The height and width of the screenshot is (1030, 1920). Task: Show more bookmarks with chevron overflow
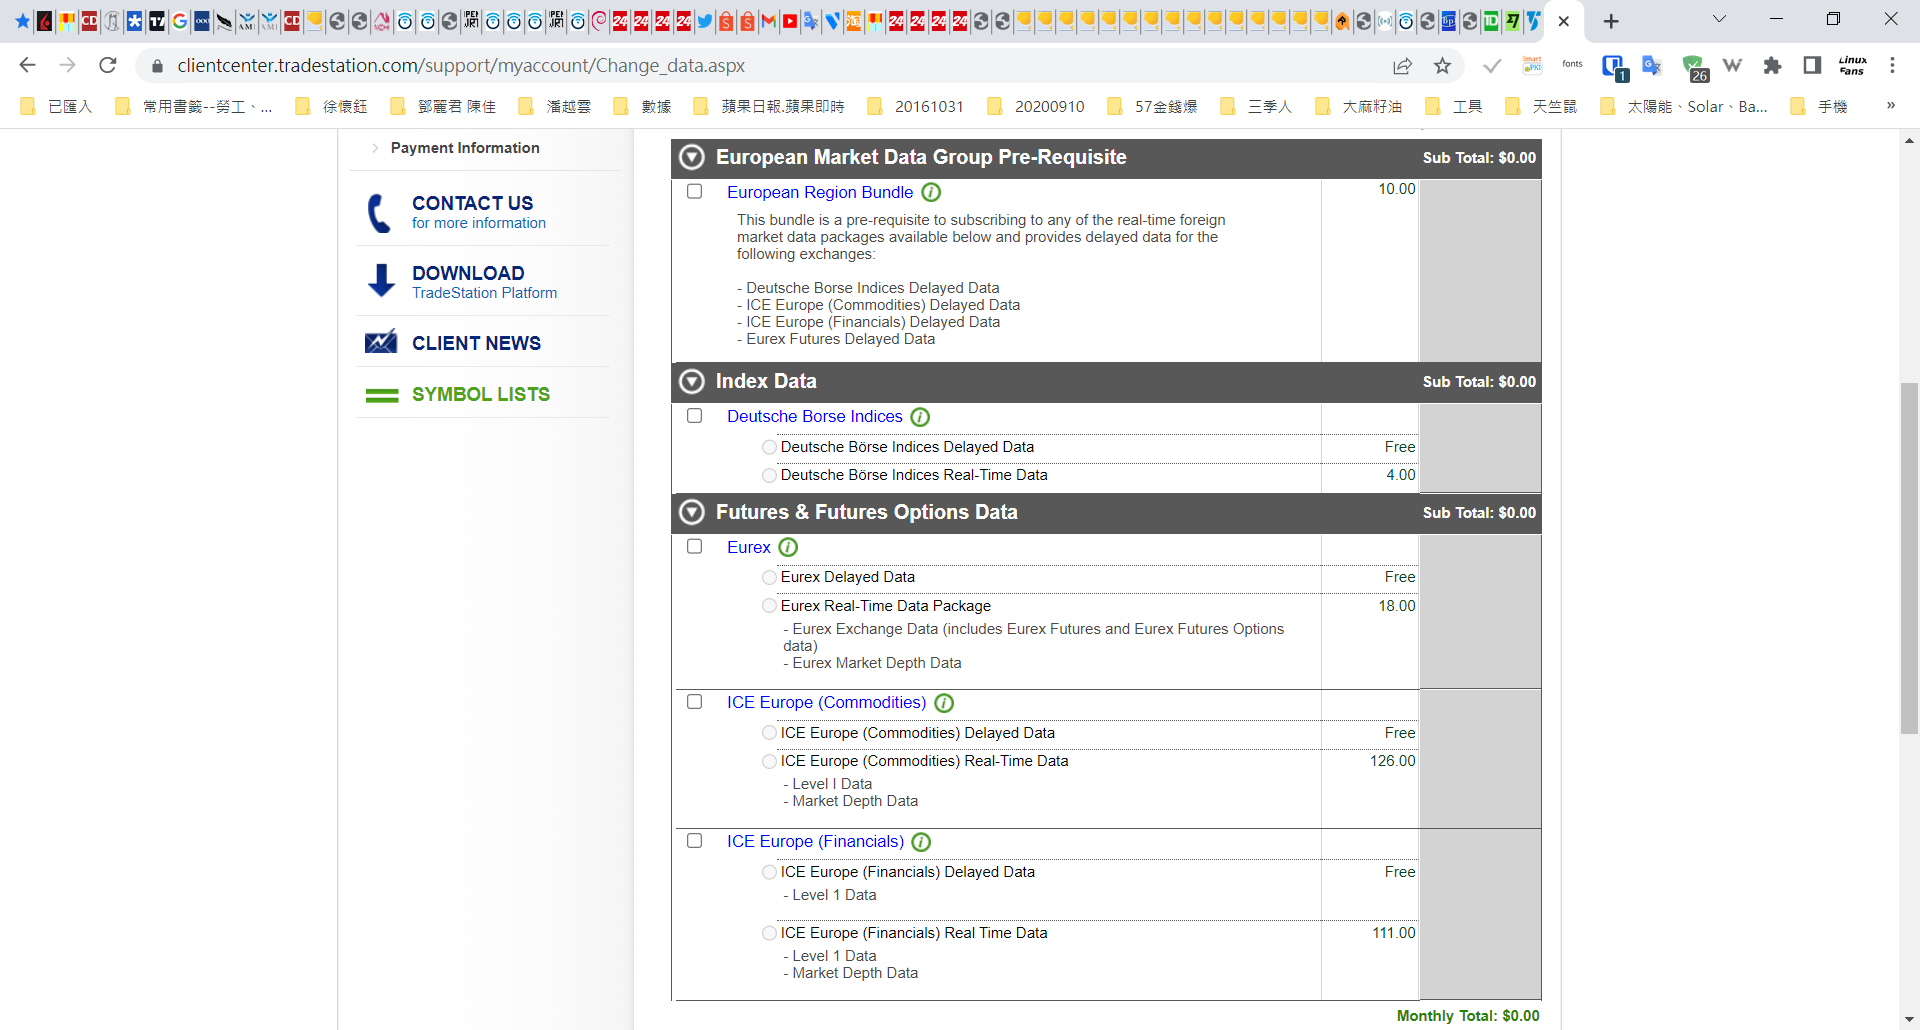1890,105
